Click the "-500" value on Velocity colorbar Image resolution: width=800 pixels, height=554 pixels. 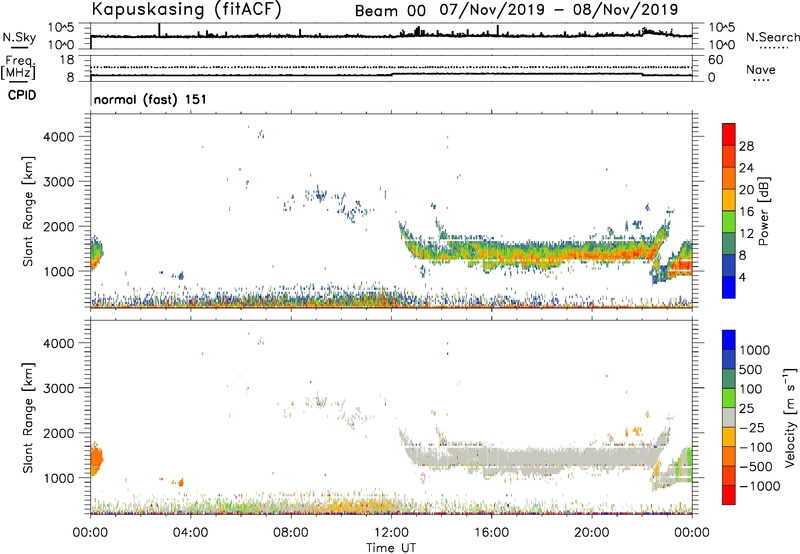pos(756,466)
